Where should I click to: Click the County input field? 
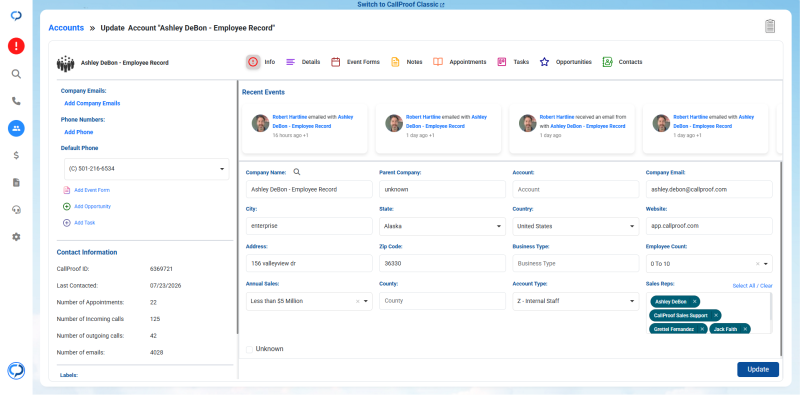[x=442, y=301]
